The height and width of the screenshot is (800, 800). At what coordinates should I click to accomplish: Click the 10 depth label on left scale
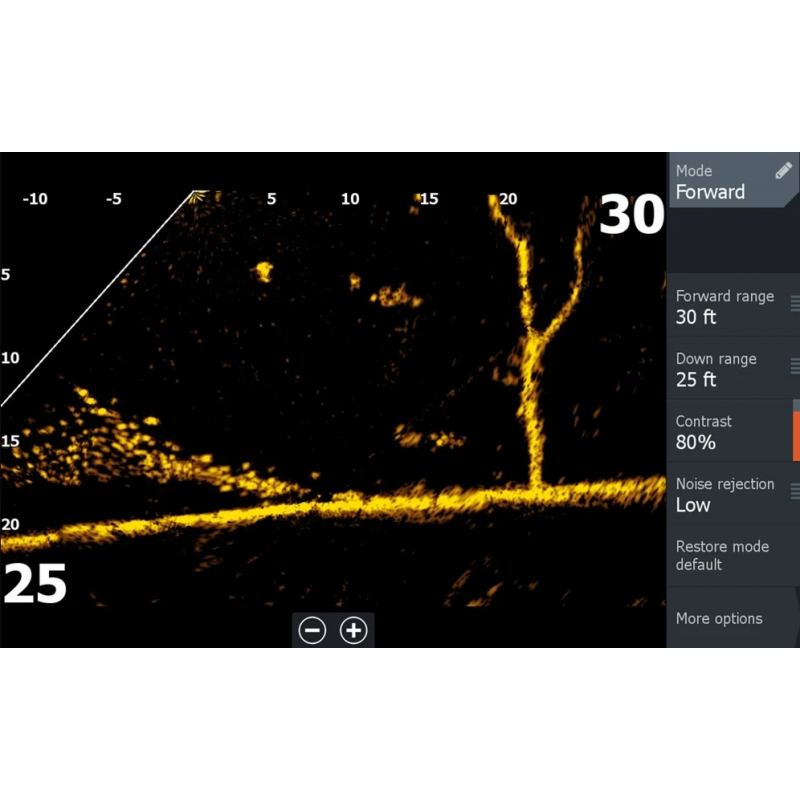click(x=10, y=358)
